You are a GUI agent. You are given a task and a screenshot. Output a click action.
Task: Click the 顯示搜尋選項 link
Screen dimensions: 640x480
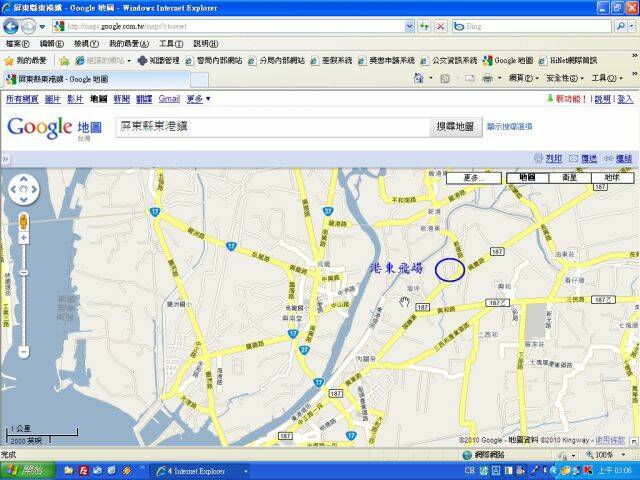click(x=509, y=127)
